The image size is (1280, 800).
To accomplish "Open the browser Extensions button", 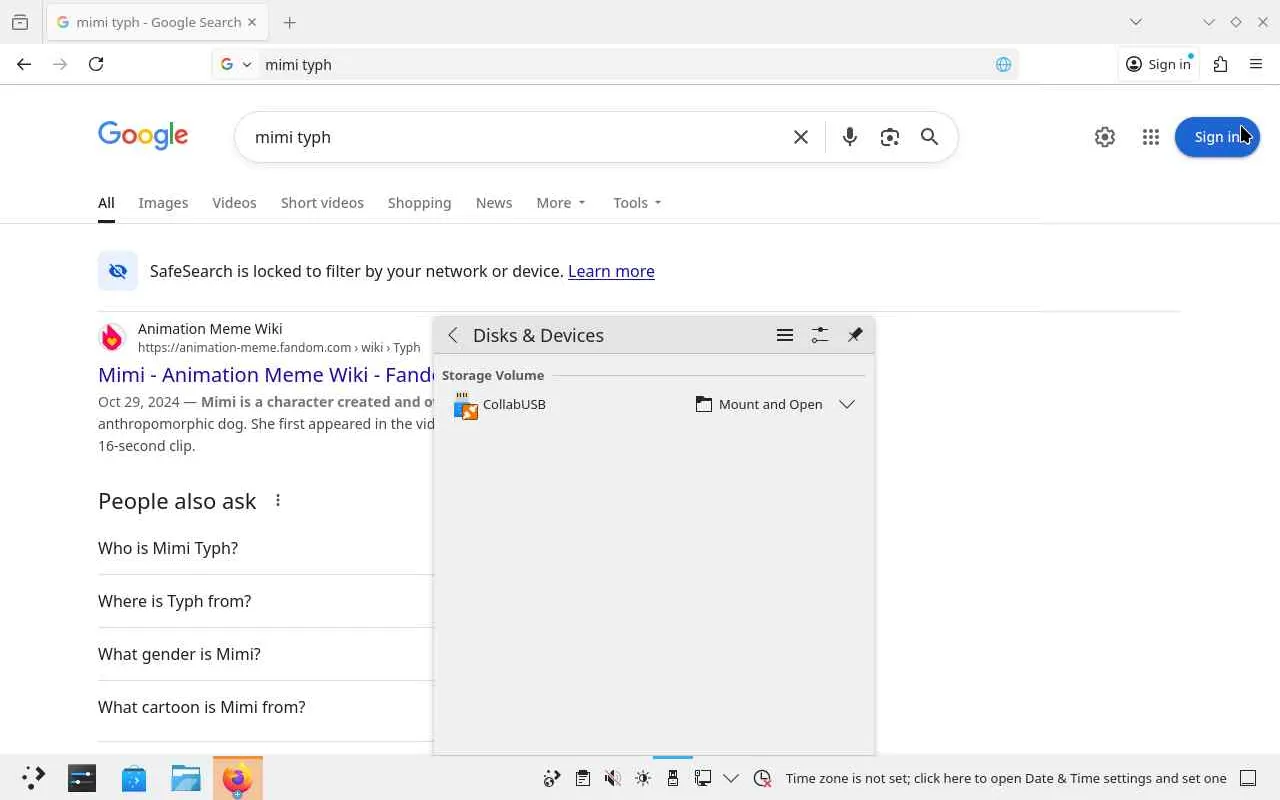I will point(1220,64).
